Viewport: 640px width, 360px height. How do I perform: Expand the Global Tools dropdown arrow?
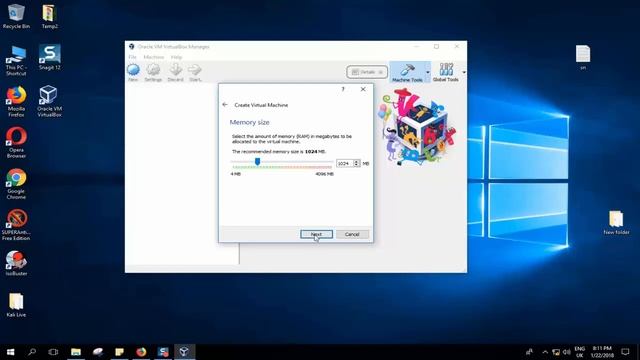click(x=464, y=73)
